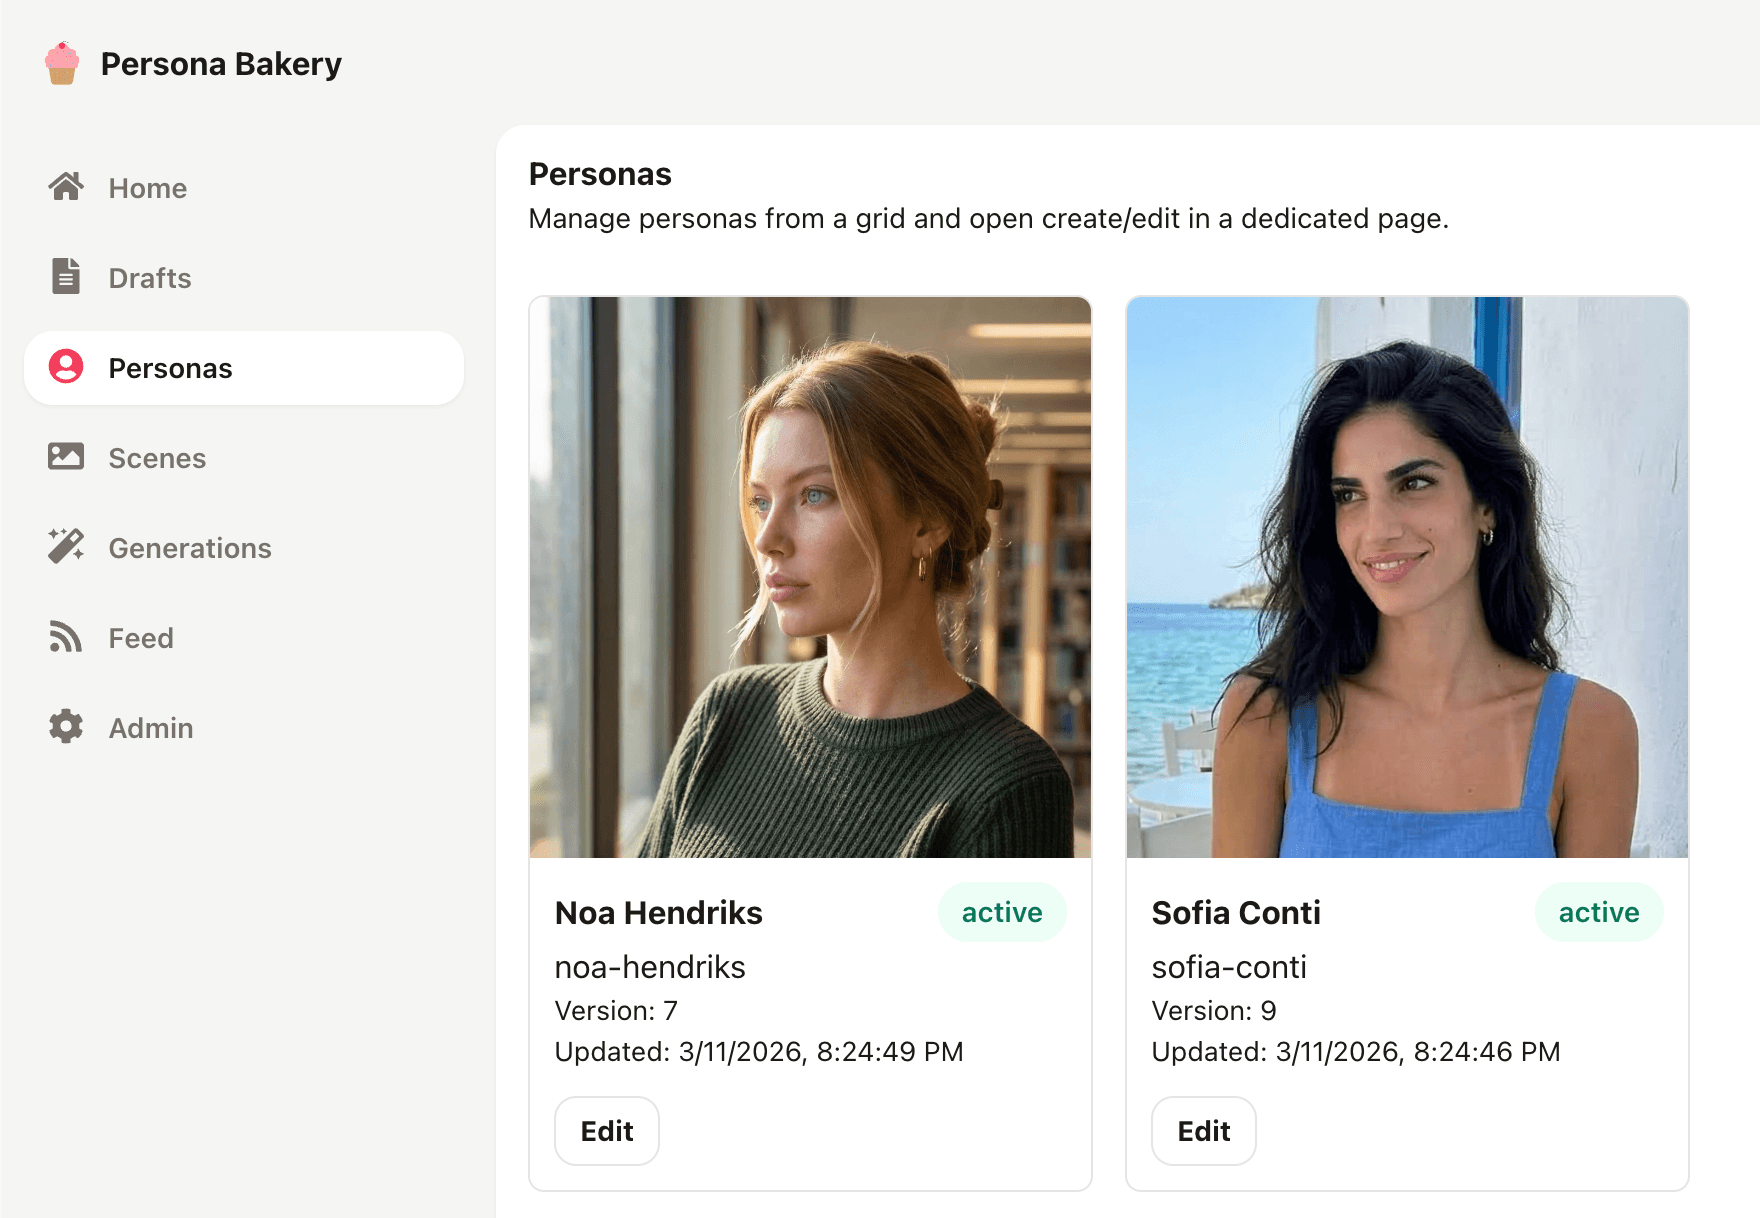The height and width of the screenshot is (1218, 1760).
Task: Open the Home sidebar entry
Action: pyautogui.click(x=146, y=187)
